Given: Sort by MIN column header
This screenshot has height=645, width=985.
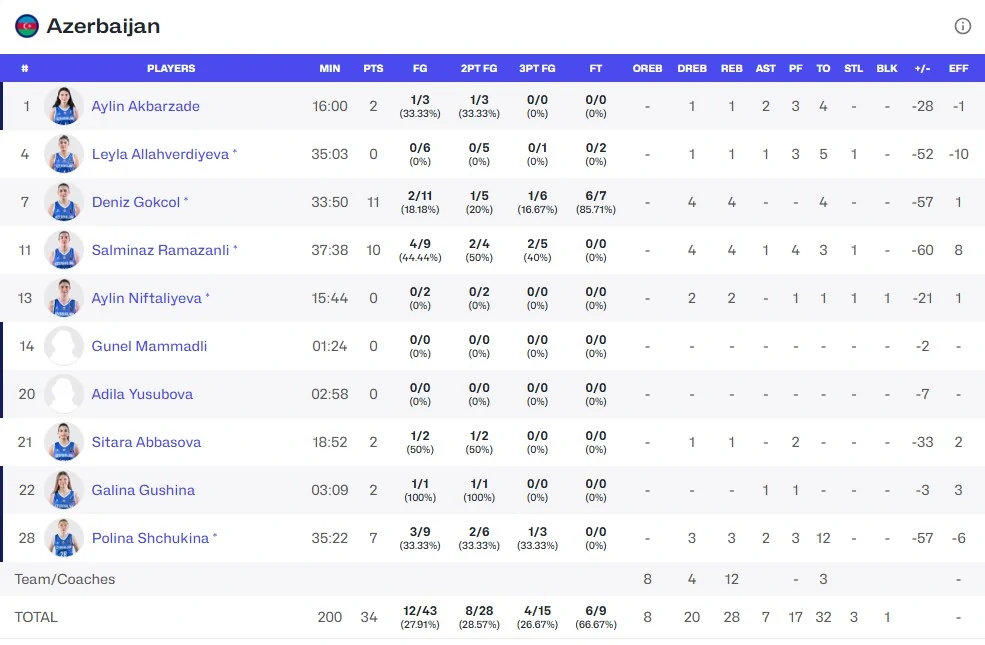Looking at the screenshot, I should pyautogui.click(x=330, y=69).
